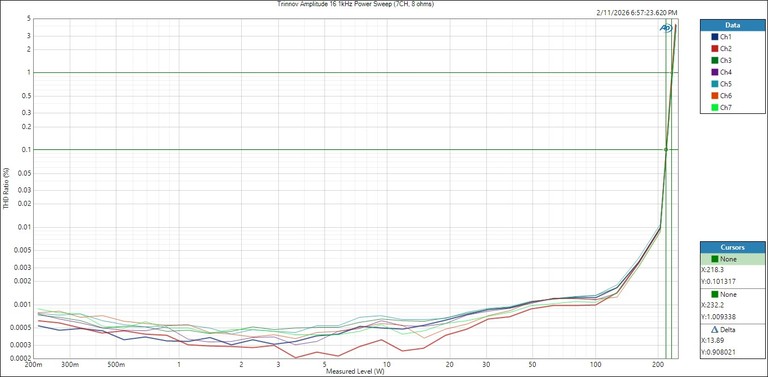Click the cursor value X:232.2
The image size is (768, 377).
(713, 305)
